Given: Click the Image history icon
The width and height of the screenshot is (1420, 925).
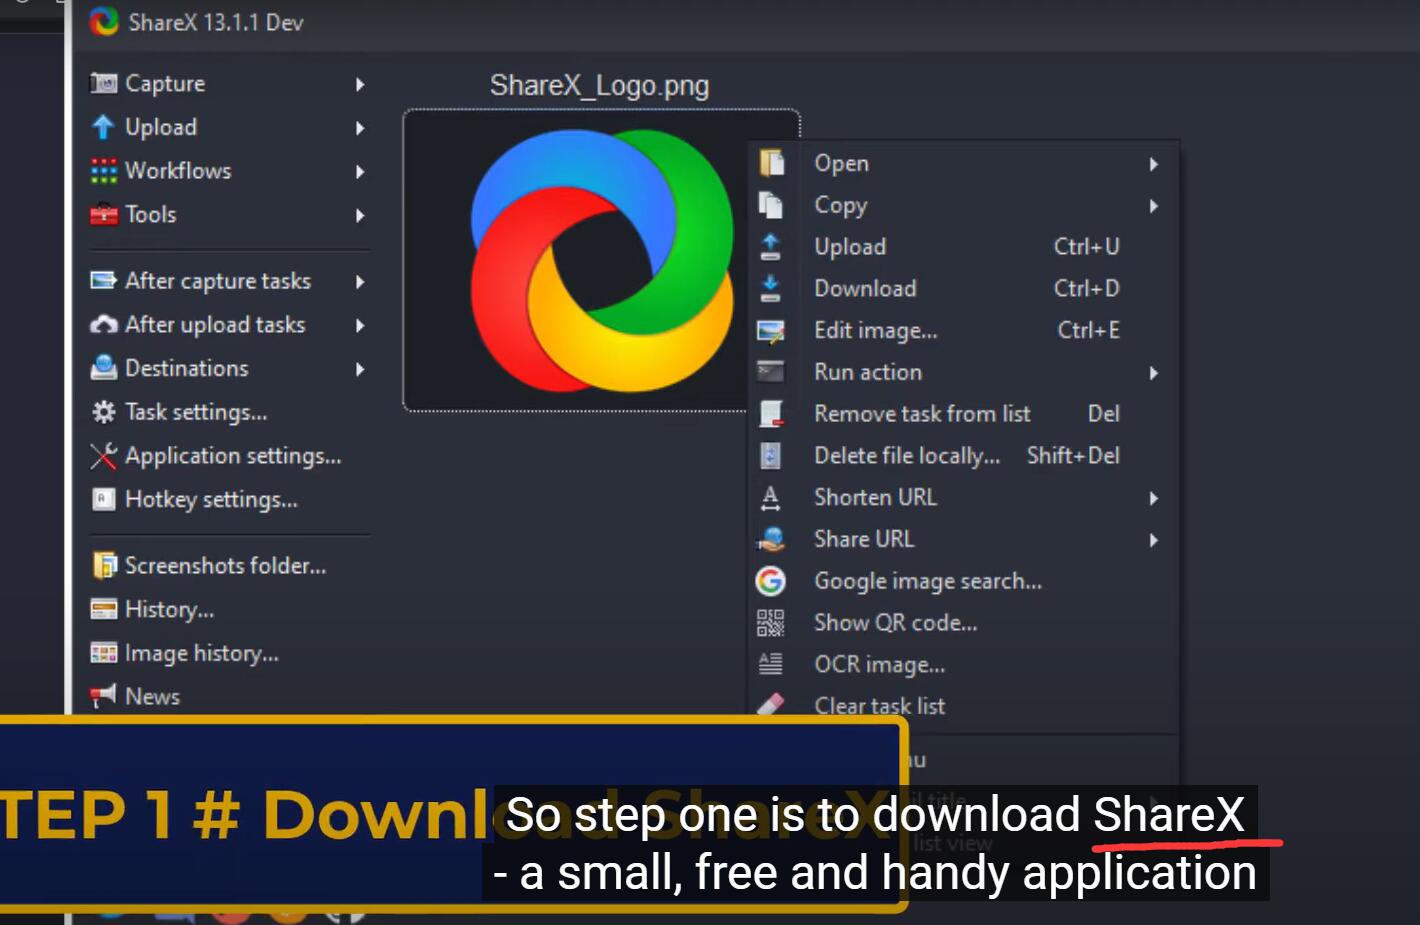Looking at the screenshot, I should (x=103, y=653).
